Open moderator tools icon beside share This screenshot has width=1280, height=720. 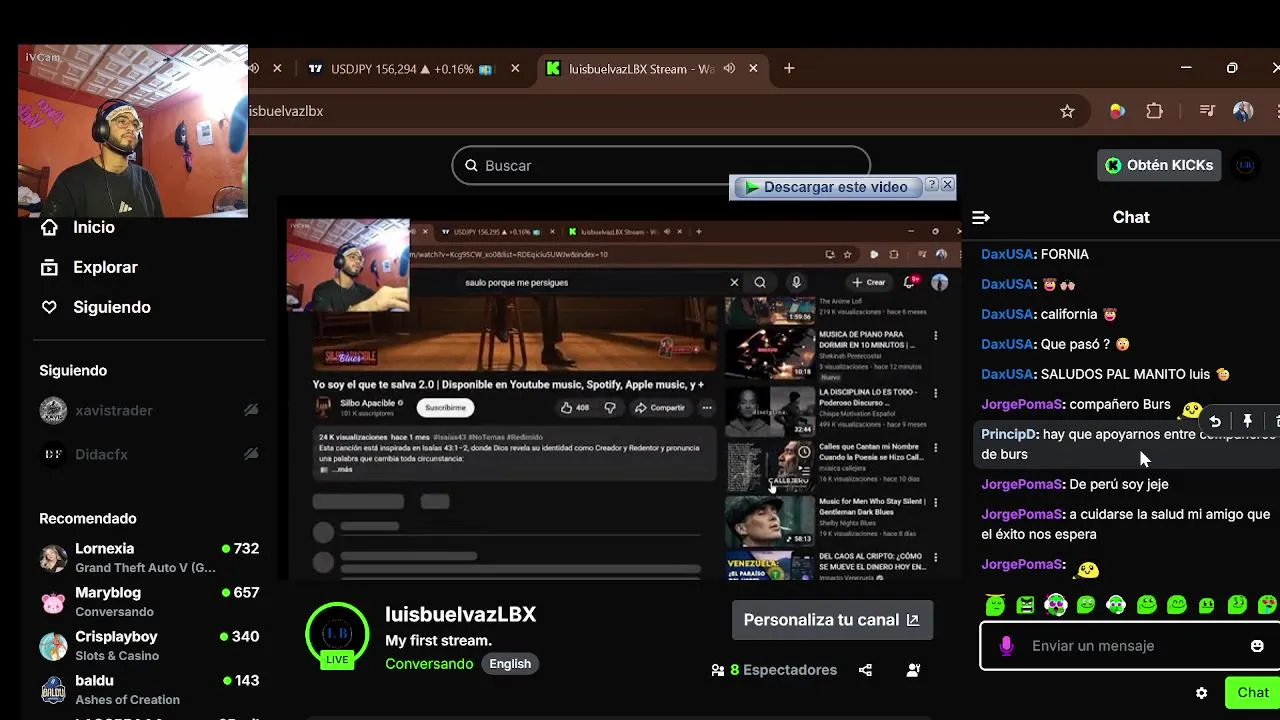(913, 670)
